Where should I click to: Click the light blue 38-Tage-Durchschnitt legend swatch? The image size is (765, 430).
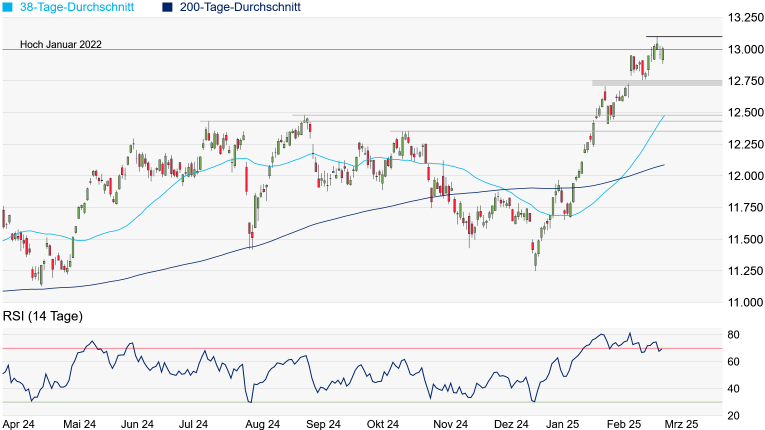click(8, 7)
